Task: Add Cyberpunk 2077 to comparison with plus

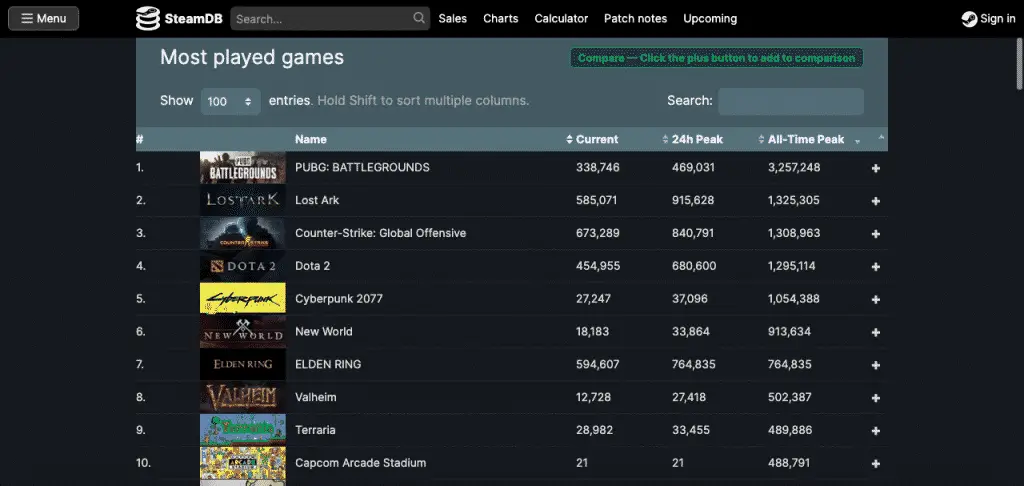Action: click(876, 300)
